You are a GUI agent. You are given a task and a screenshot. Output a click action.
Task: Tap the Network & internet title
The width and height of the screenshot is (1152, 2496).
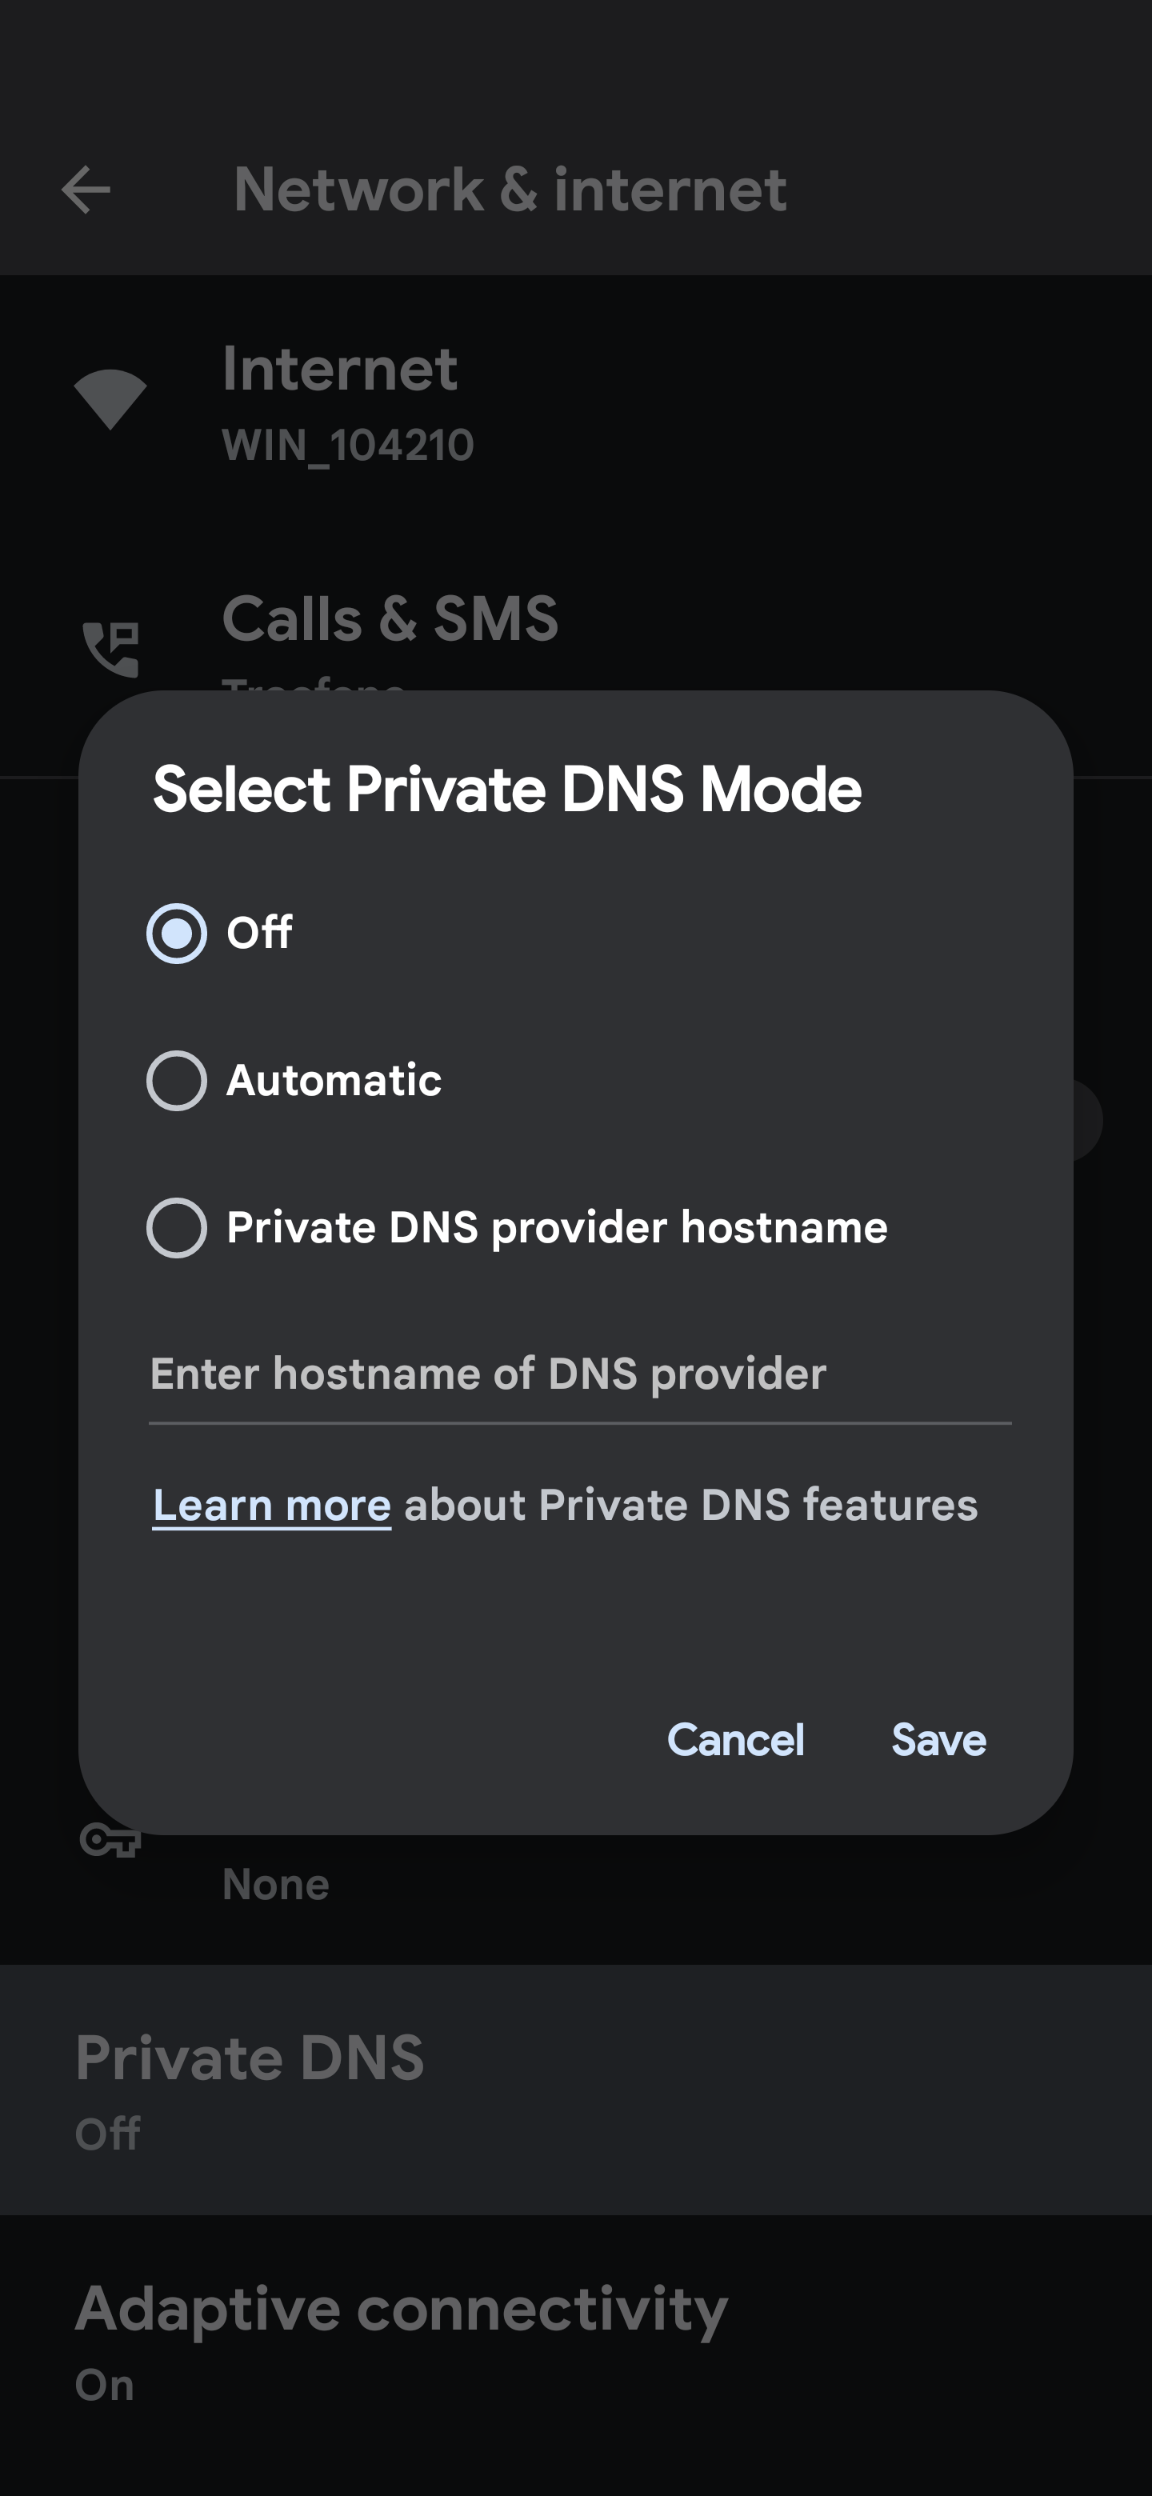tap(510, 189)
